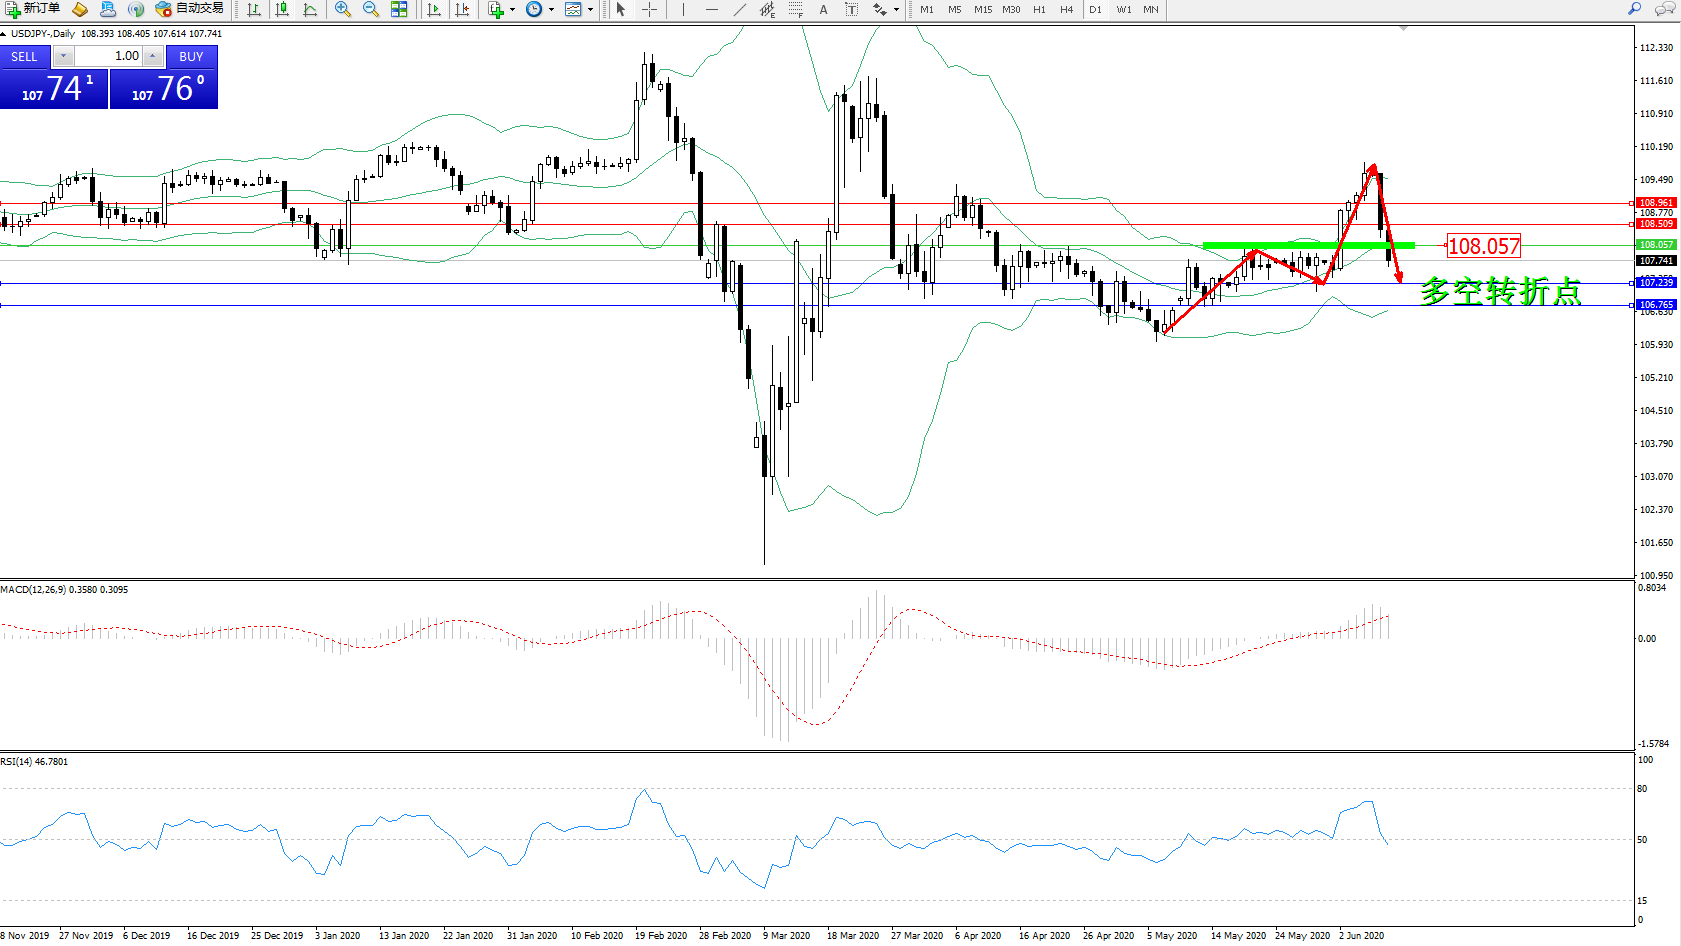Click the zoom out magnifier icon

371,9
